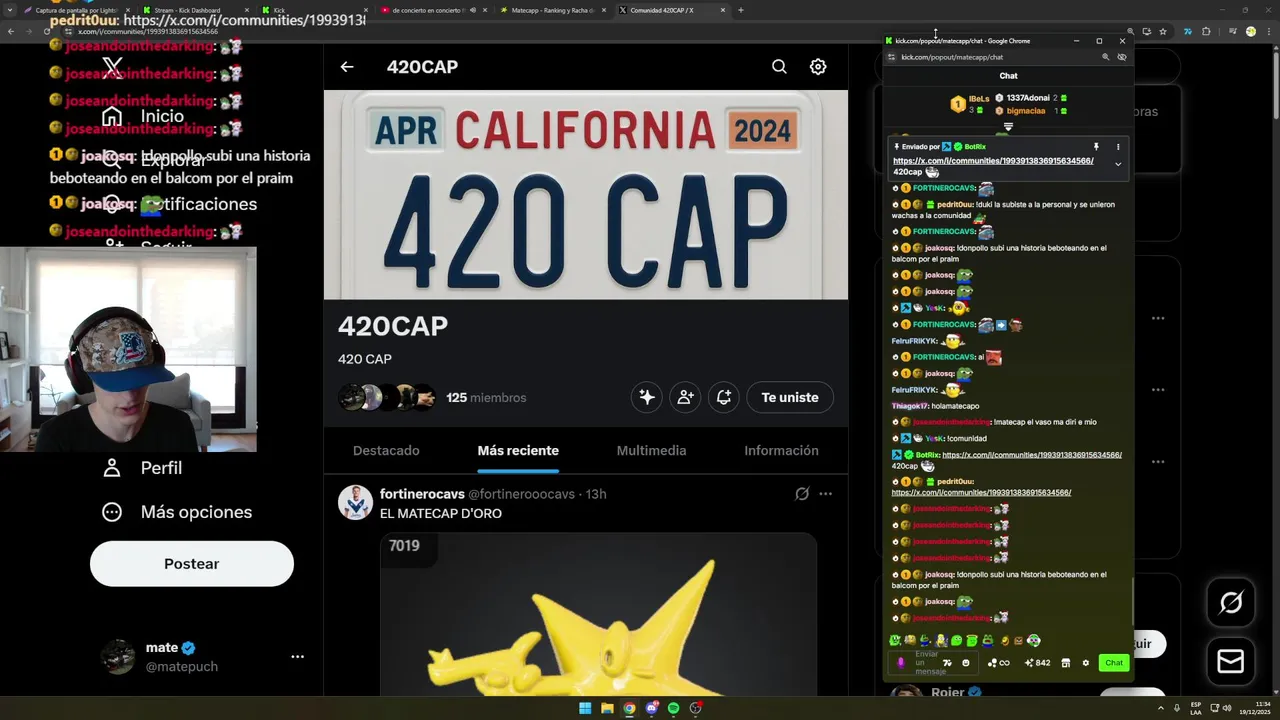
Task: Open the golden matecap image in post
Action: pyautogui.click(x=598, y=614)
